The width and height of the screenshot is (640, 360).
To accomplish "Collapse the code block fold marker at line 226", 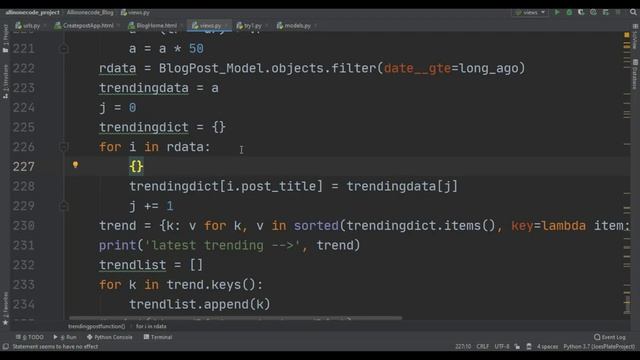I will point(63,147).
